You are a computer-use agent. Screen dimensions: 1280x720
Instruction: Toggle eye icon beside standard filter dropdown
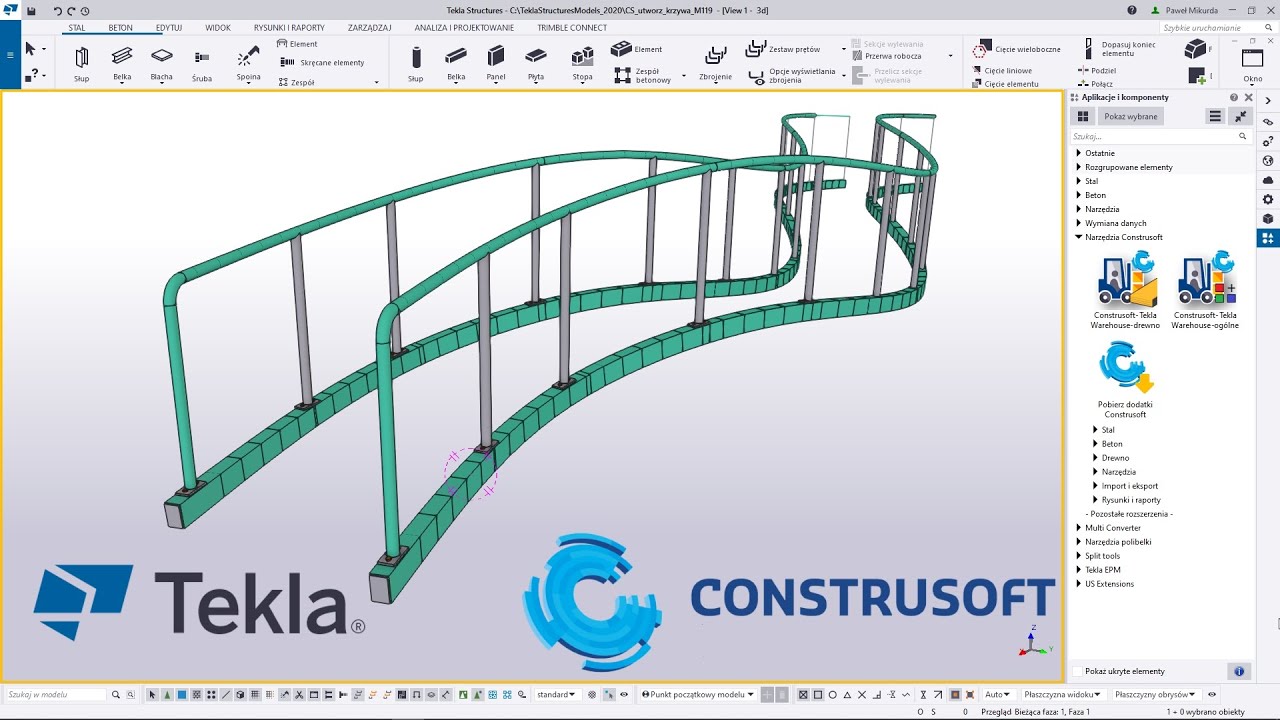624,694
